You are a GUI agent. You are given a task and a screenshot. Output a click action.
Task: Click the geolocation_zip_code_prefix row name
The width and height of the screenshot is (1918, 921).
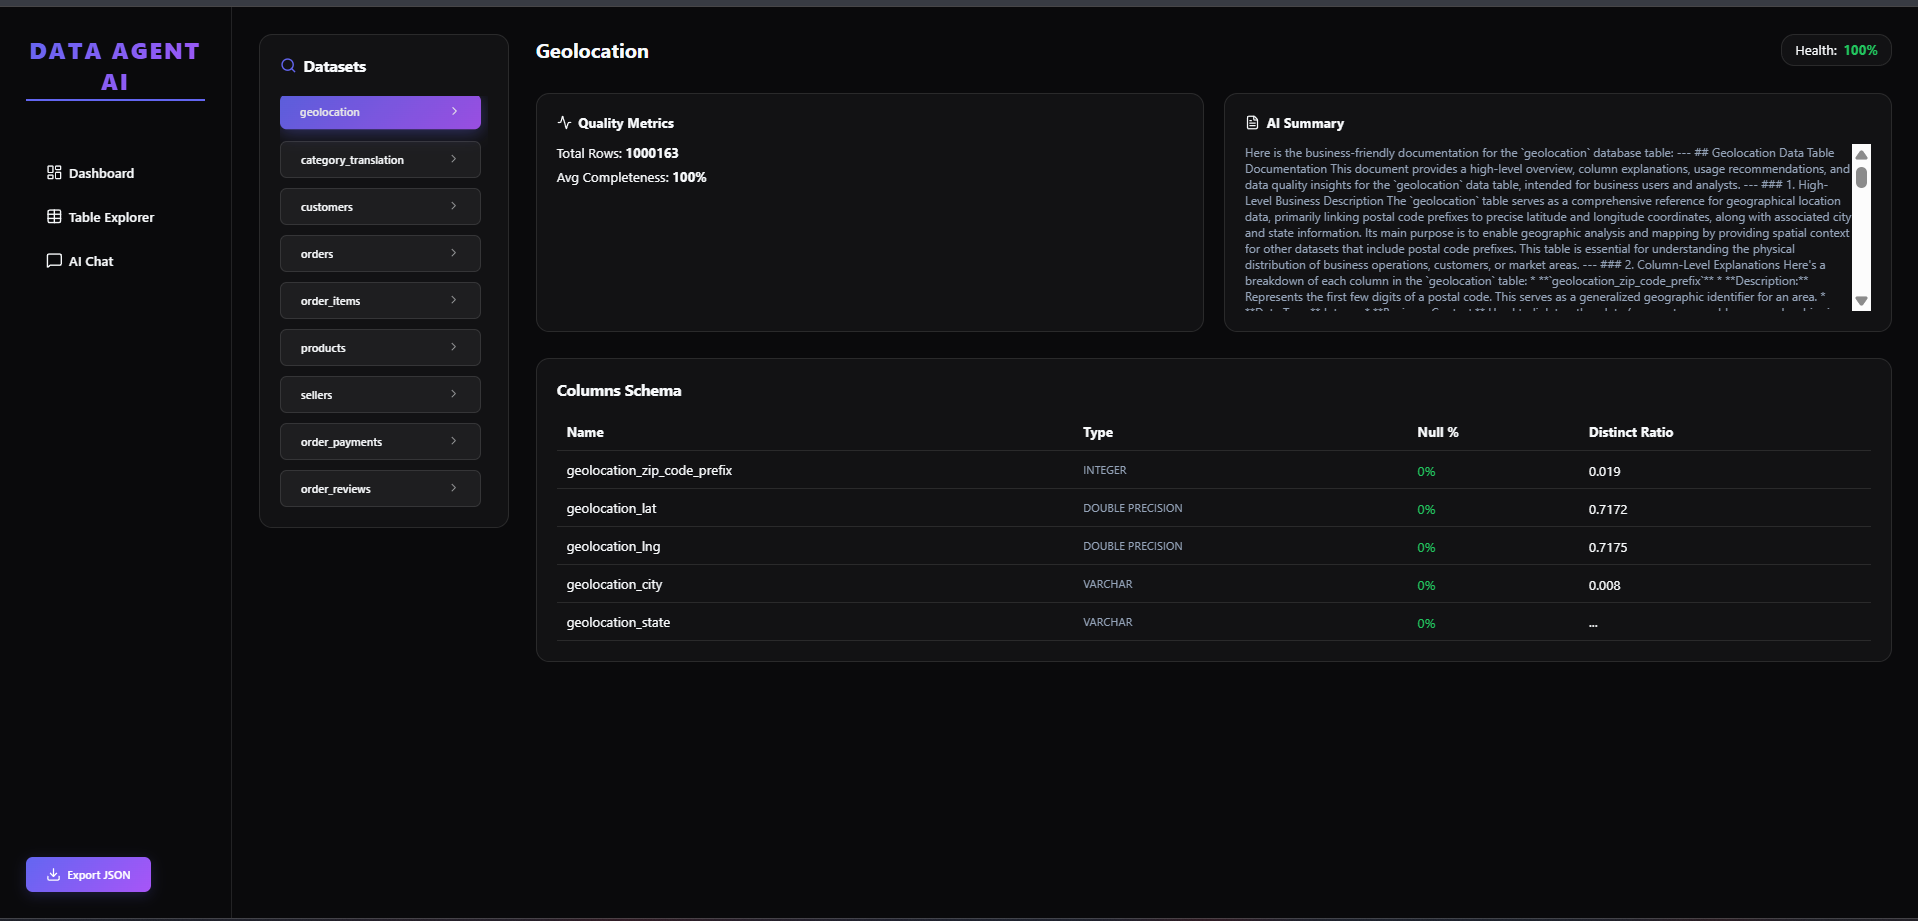[x=649, y=470]
